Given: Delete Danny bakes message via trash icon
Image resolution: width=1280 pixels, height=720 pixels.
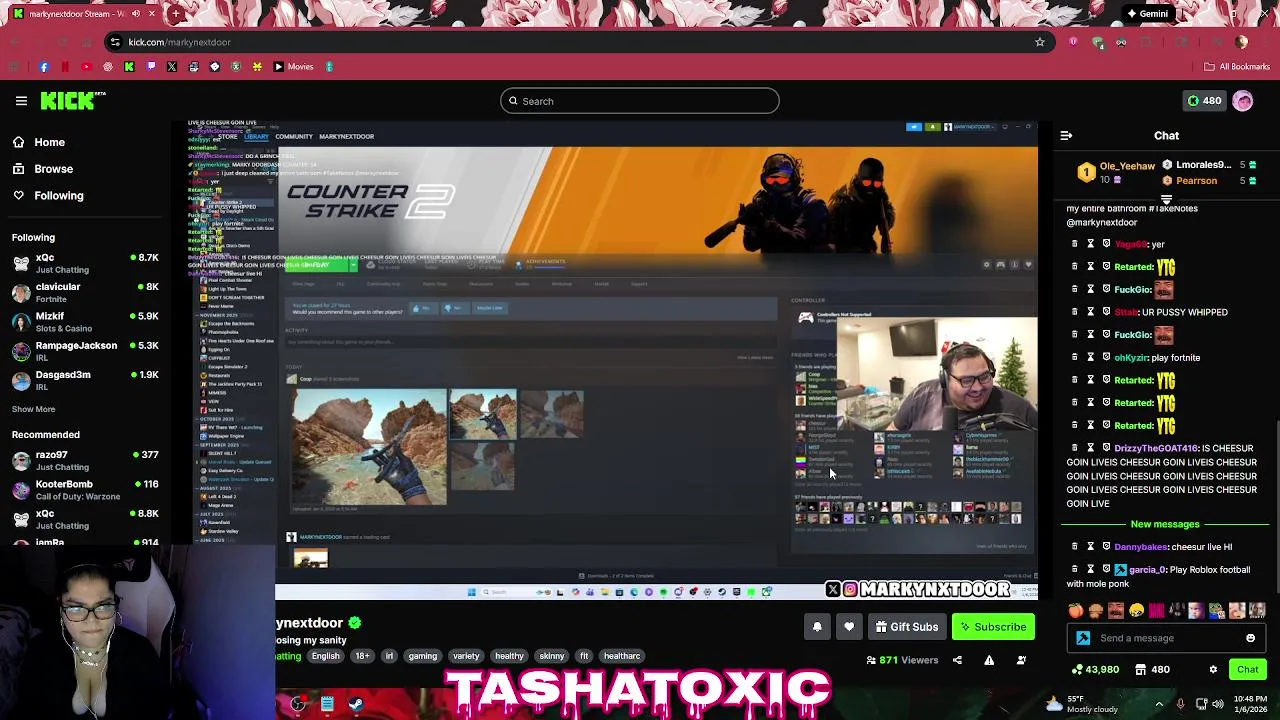Looking at the screenshot, I should click(x=1075, y=547).
